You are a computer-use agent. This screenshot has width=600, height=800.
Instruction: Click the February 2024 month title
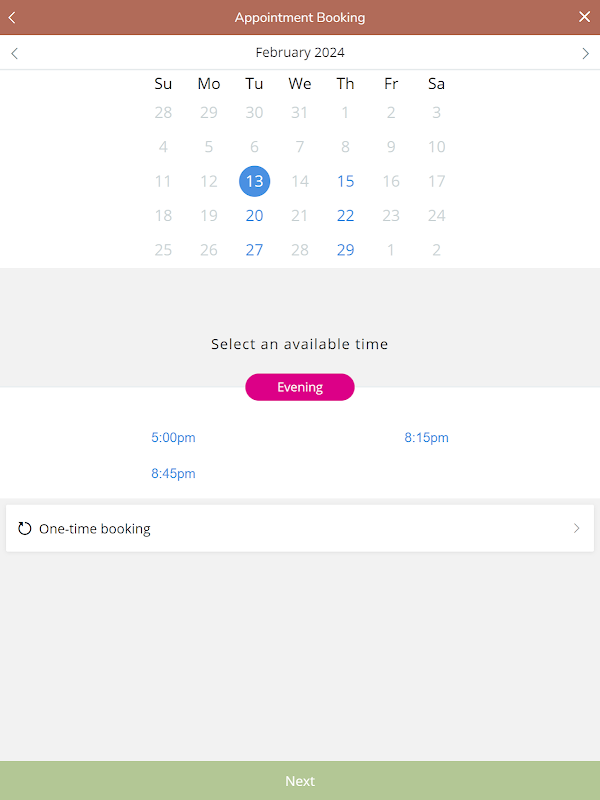click(300, 53)
